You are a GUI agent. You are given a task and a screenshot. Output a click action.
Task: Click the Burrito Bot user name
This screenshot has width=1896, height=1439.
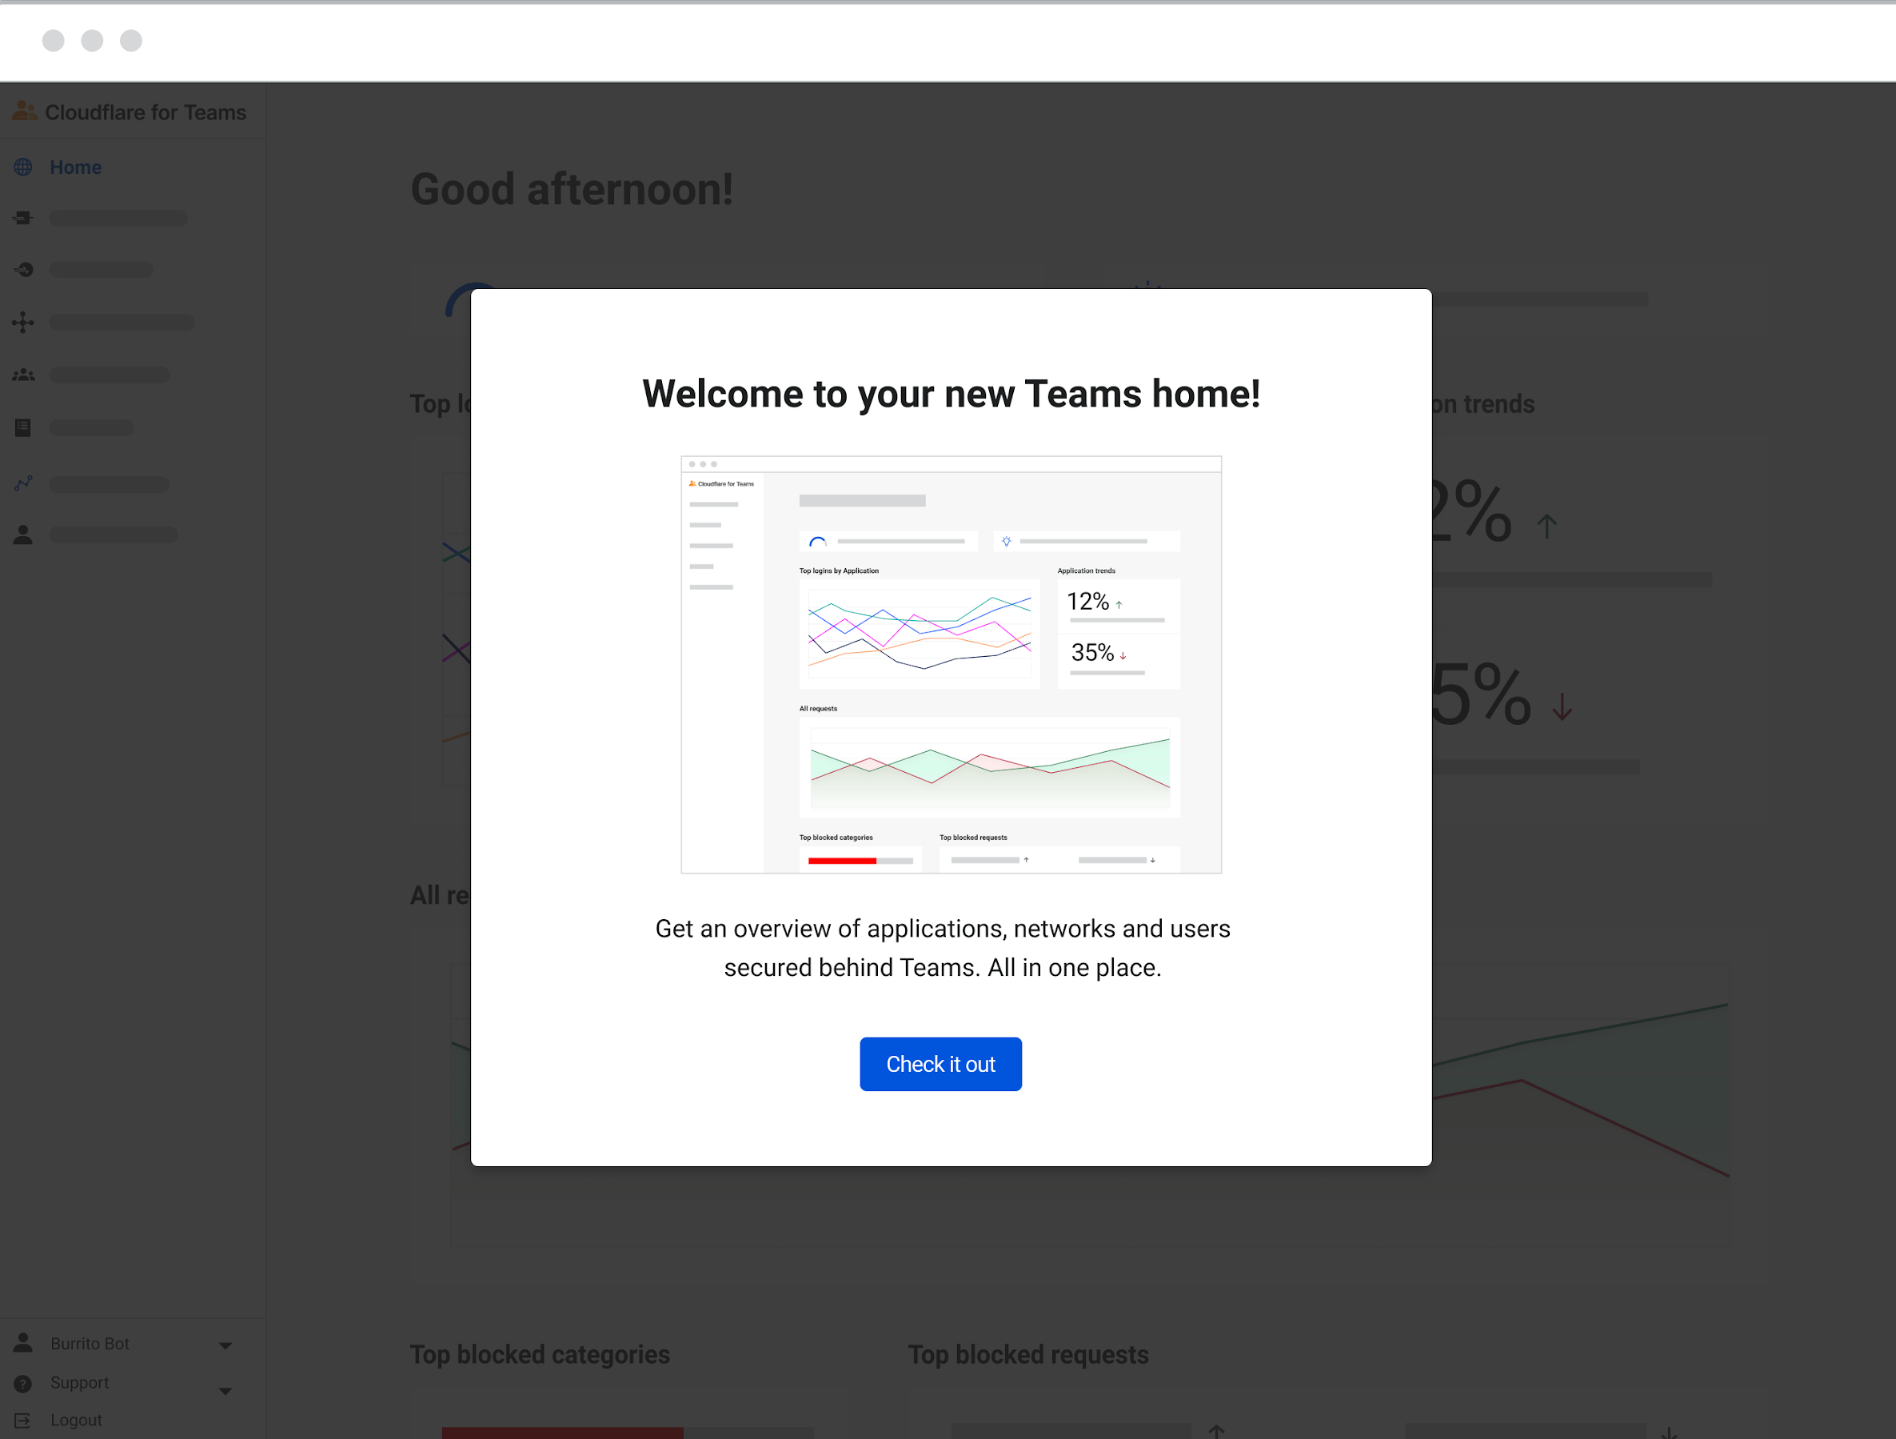90,1344
